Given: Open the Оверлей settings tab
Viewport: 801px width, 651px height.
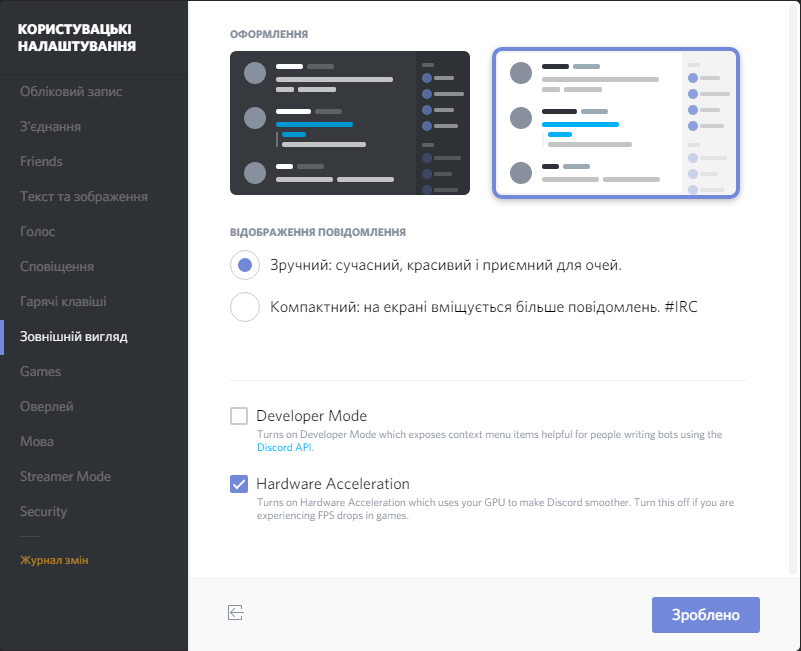Looking at the screenshot, I should (x=47, y=407).
